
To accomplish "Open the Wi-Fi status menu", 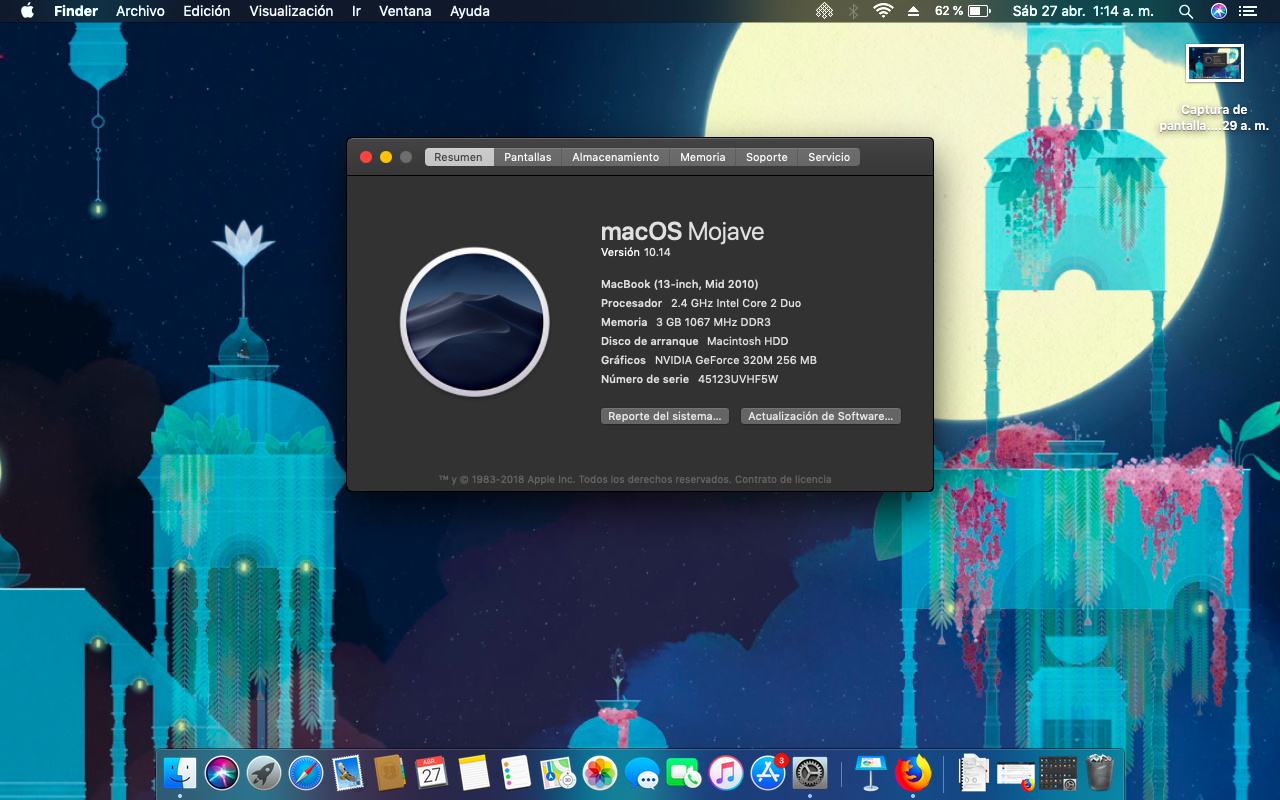I will click(x=883, y=11).
